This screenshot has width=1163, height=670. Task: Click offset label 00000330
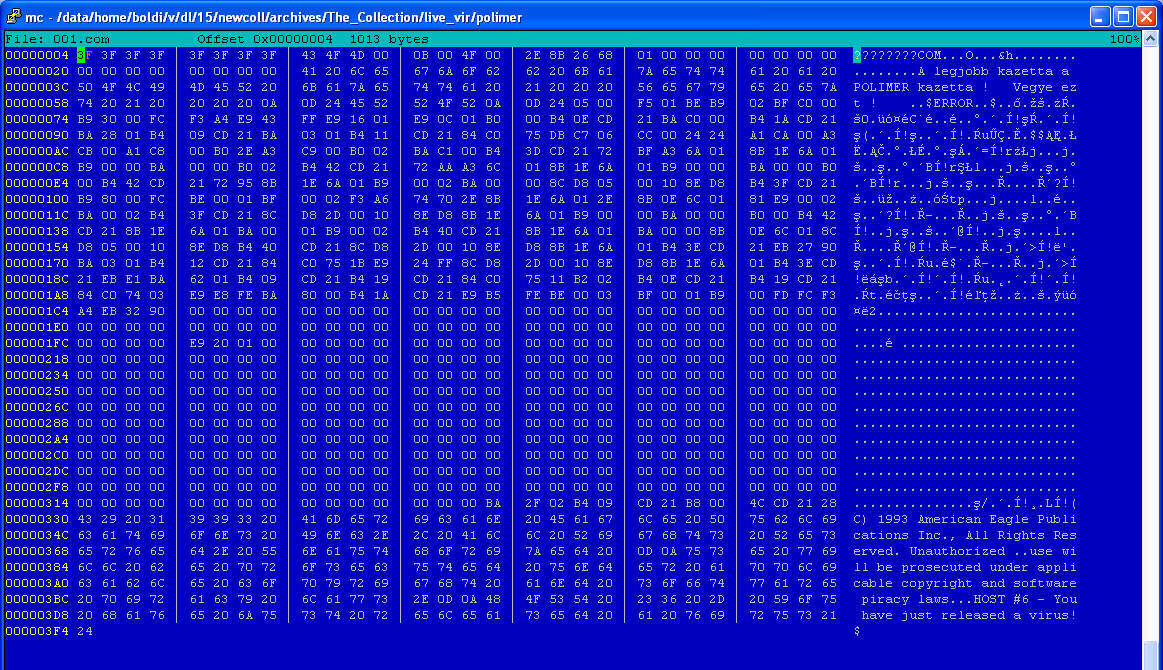point(37,519)
